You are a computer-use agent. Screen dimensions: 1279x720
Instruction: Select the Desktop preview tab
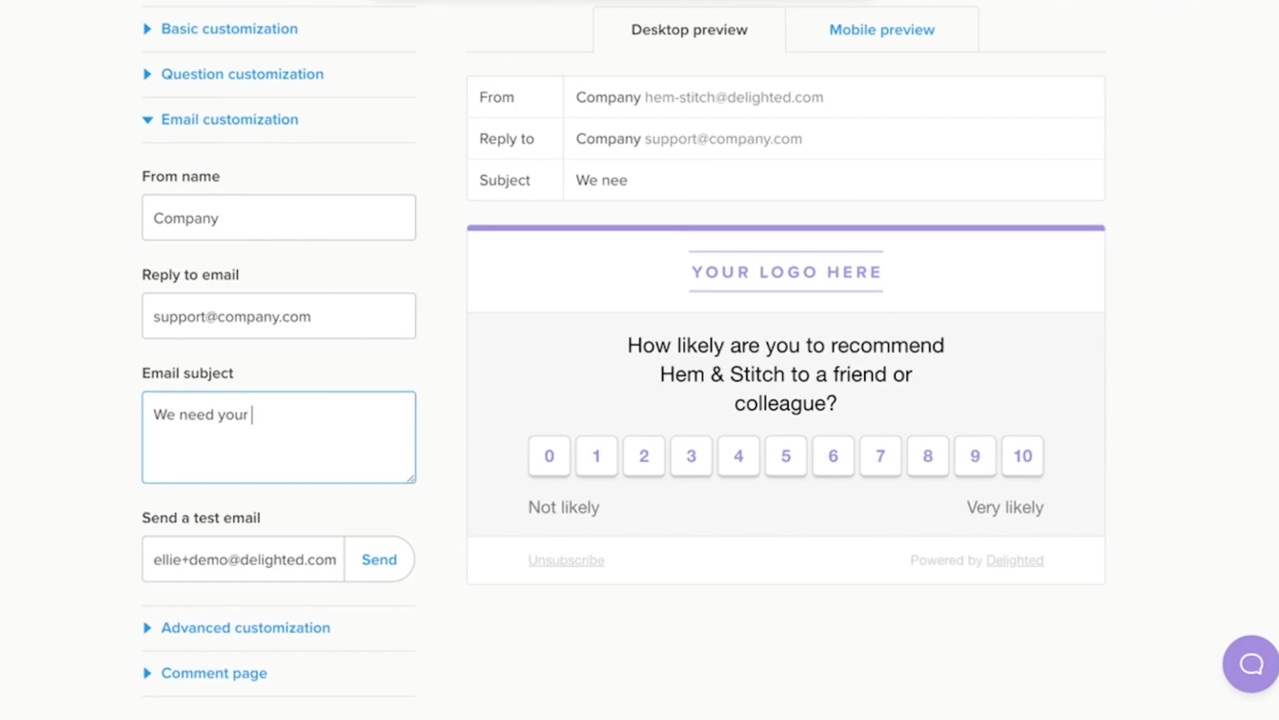coord(688,29)
